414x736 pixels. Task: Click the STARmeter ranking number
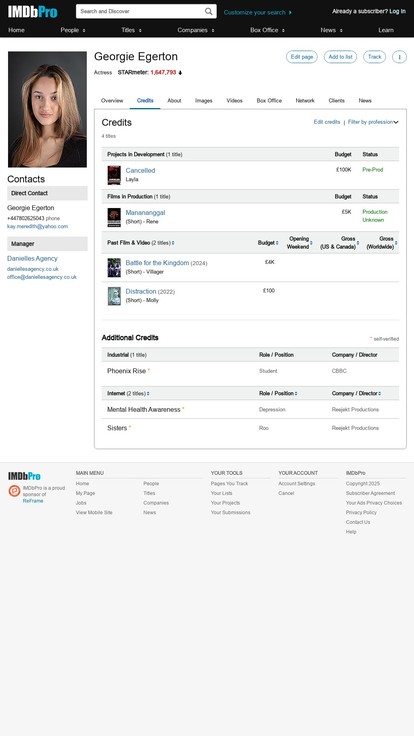point(163,73)
